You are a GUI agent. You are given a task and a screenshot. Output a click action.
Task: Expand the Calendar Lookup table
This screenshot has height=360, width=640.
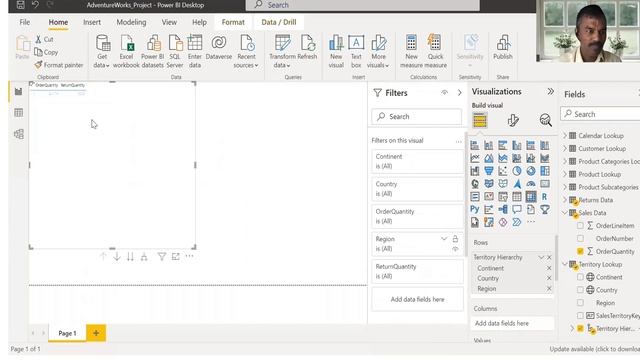coord(565,136)
